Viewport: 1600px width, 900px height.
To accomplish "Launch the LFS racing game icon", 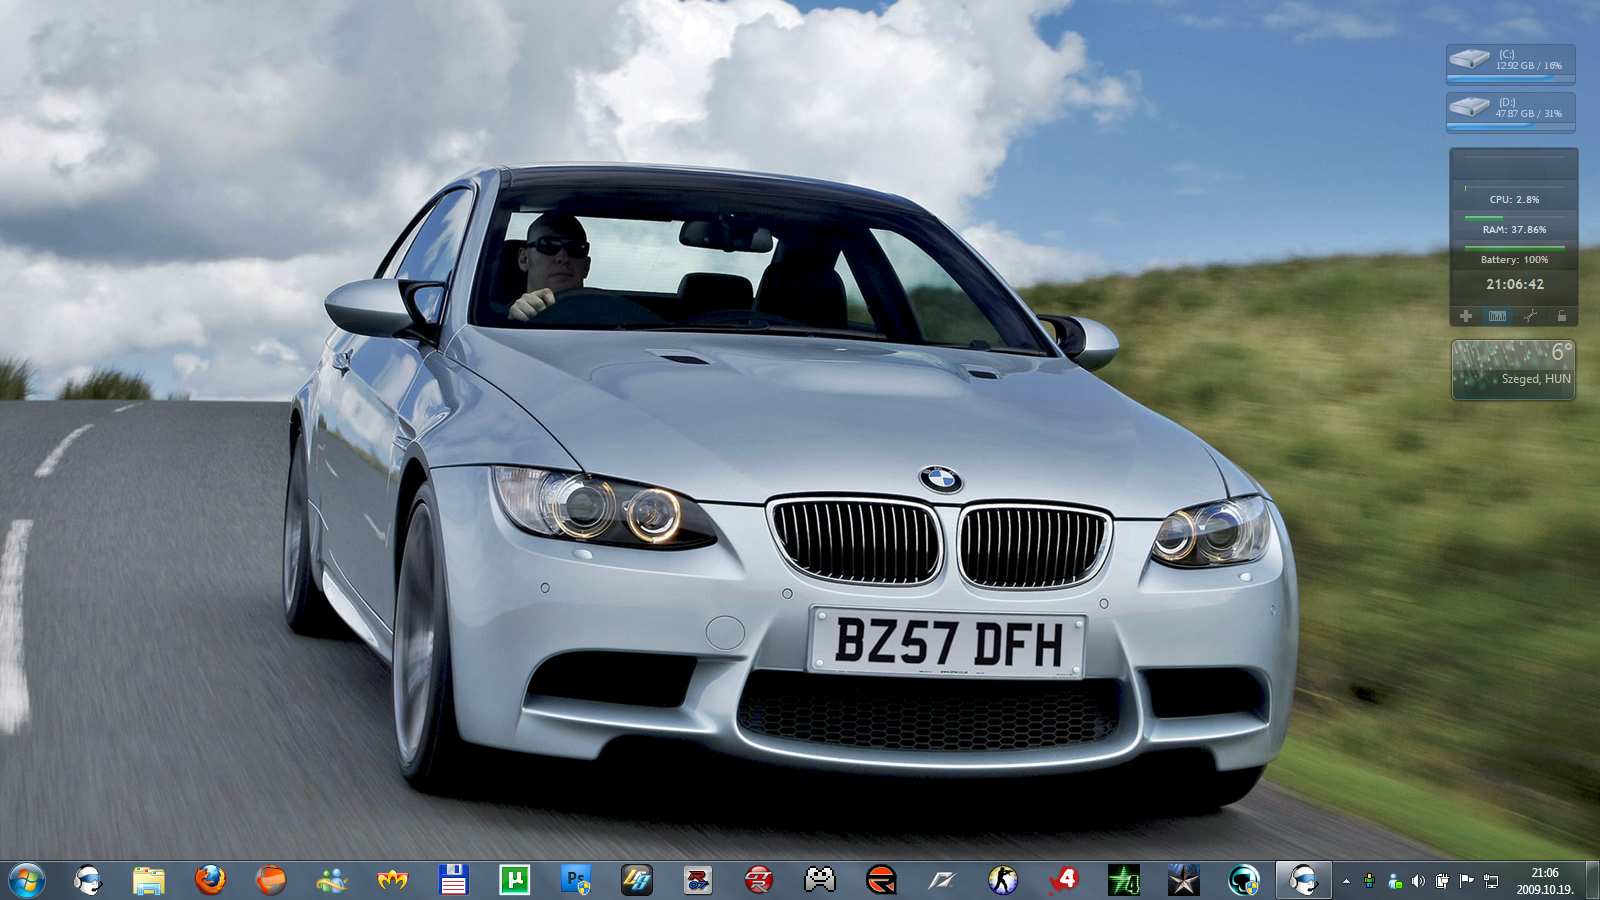I will (637, 880).
